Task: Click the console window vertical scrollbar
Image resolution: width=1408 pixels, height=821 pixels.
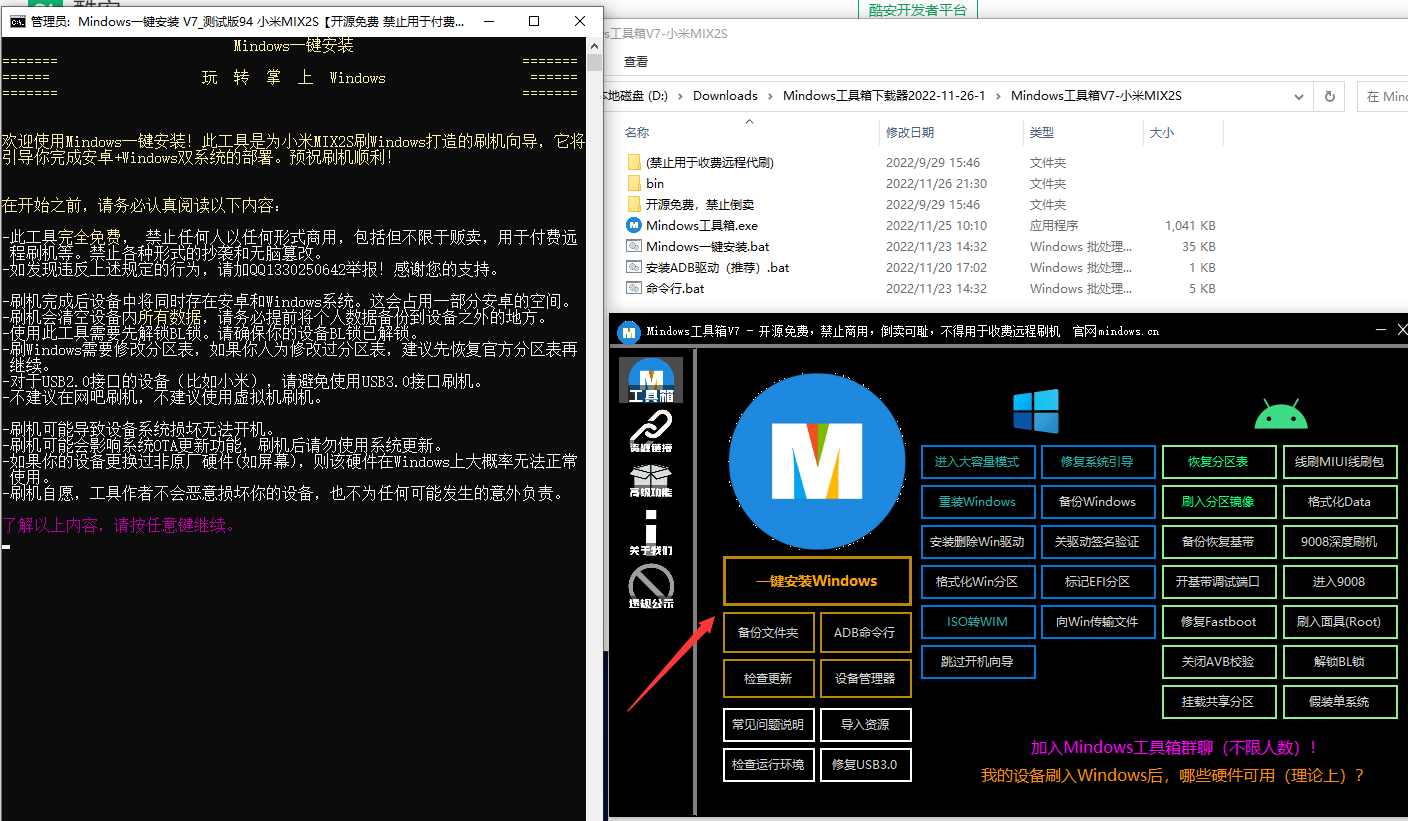Action: pos(594,430)
